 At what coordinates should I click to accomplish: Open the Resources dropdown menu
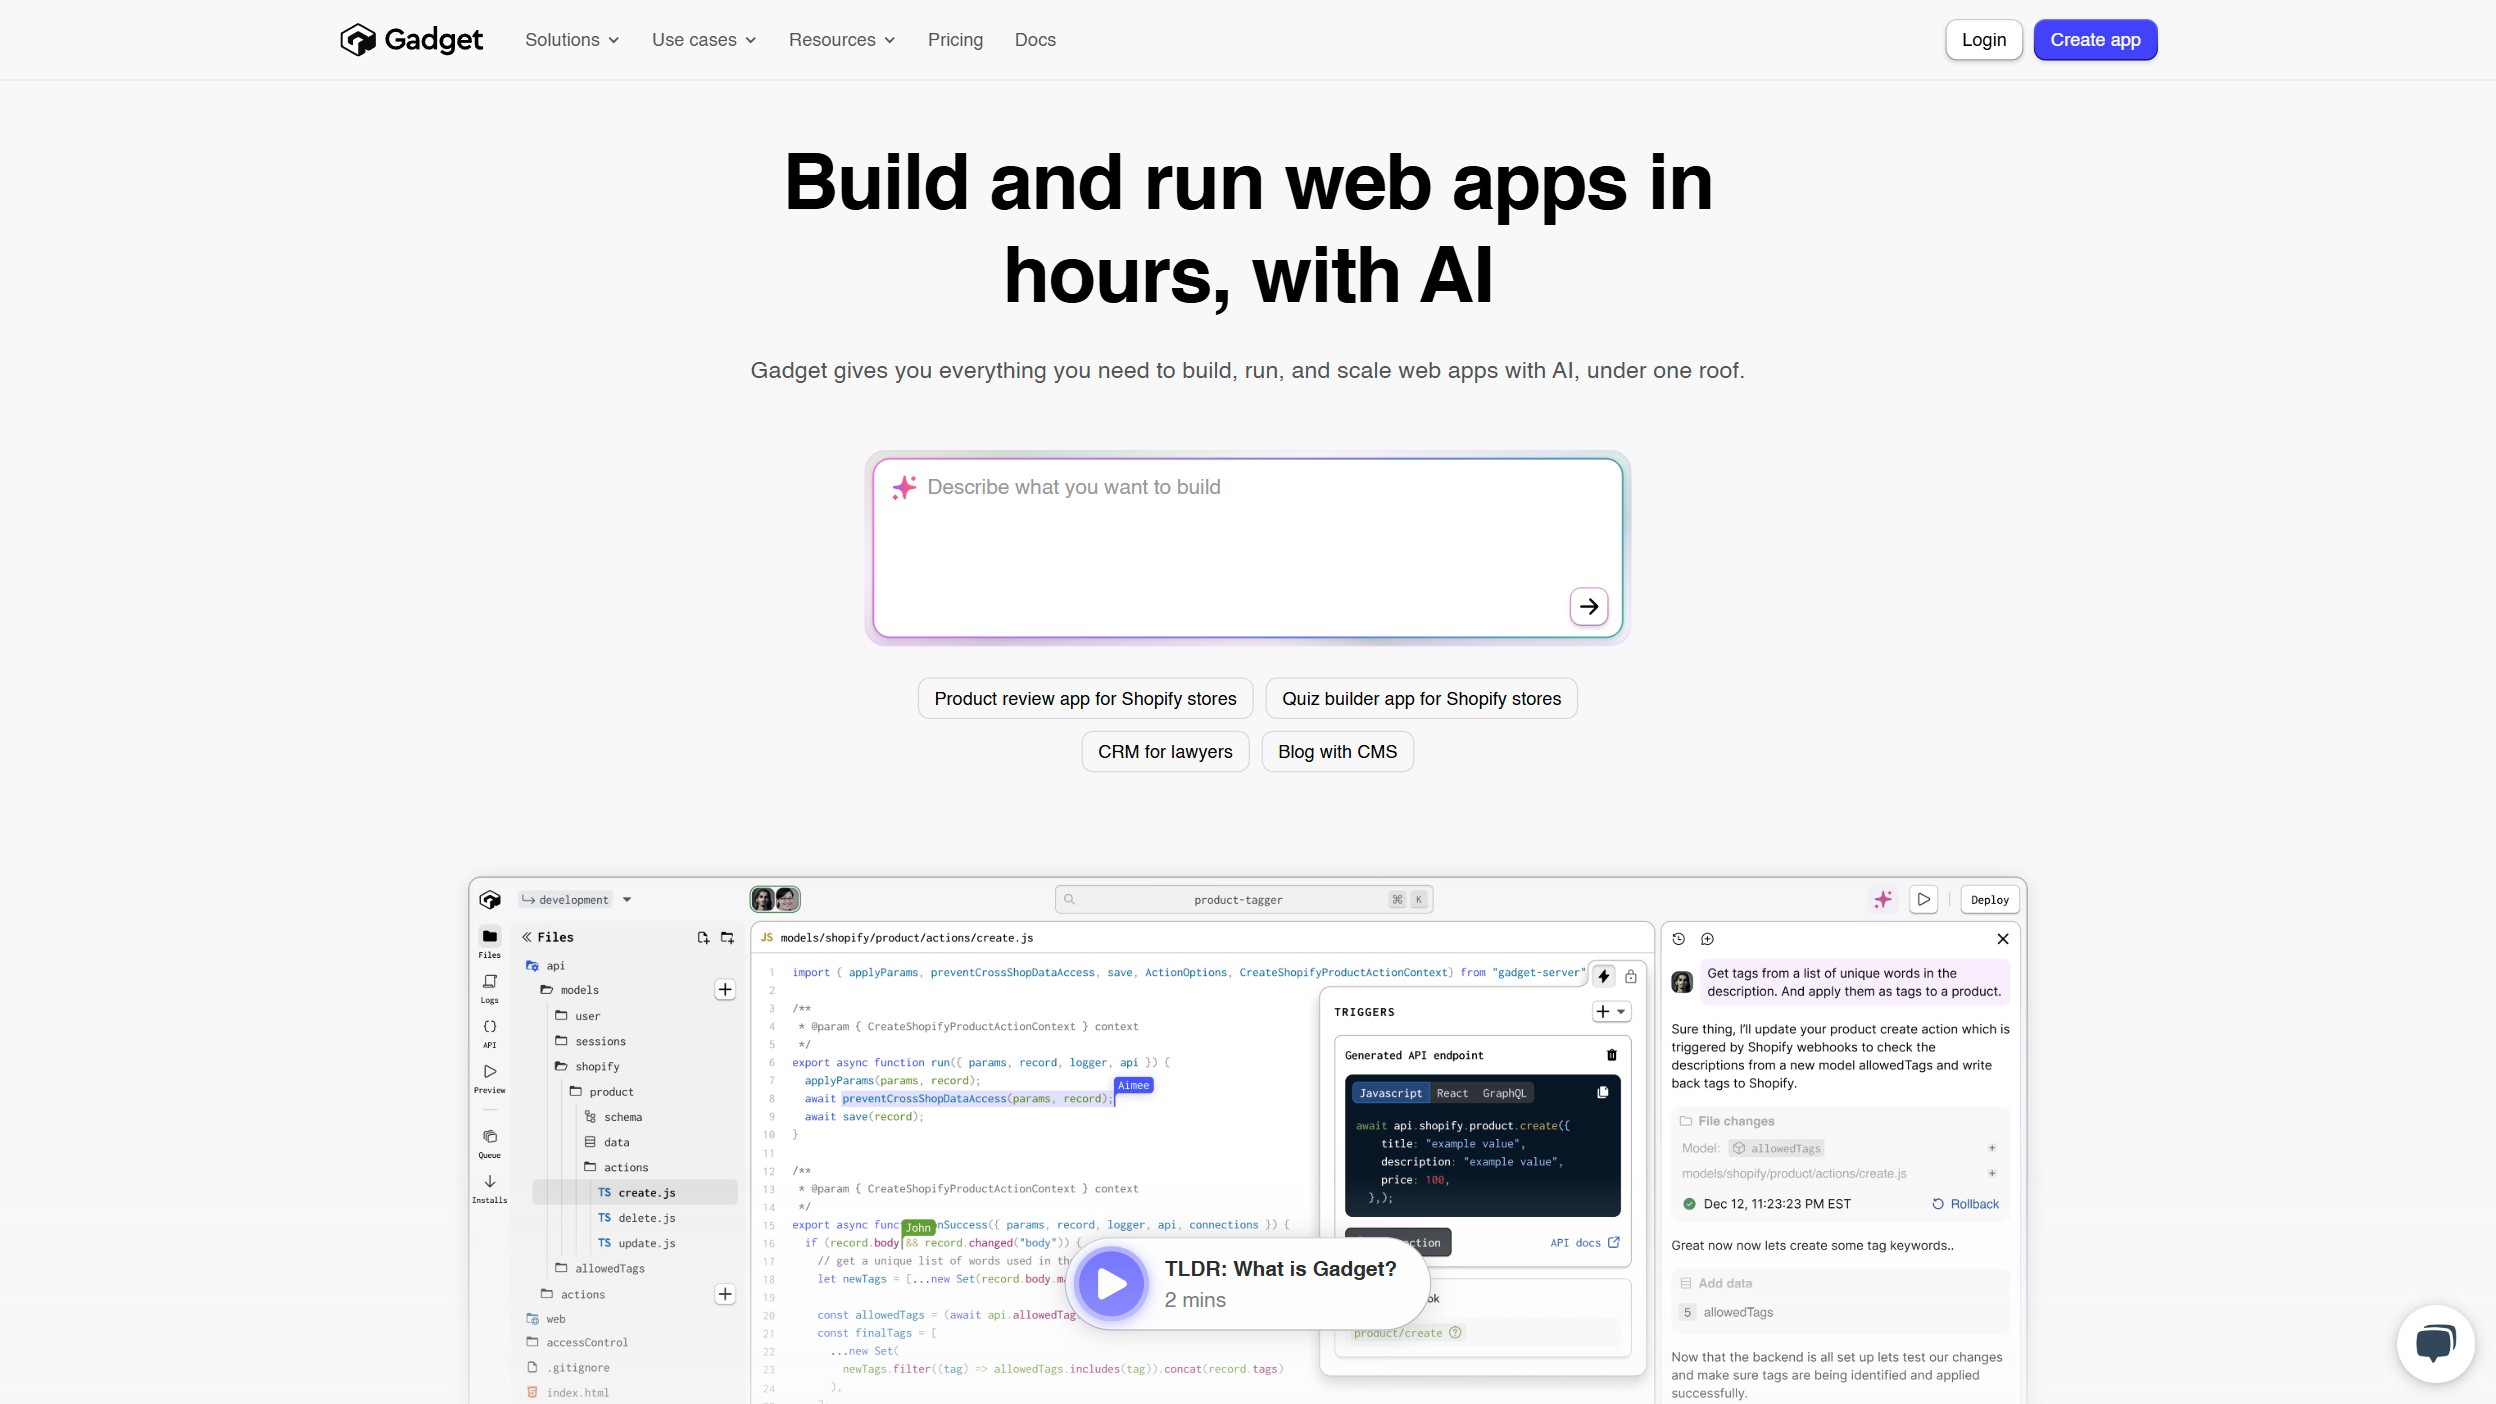[842, 40]
